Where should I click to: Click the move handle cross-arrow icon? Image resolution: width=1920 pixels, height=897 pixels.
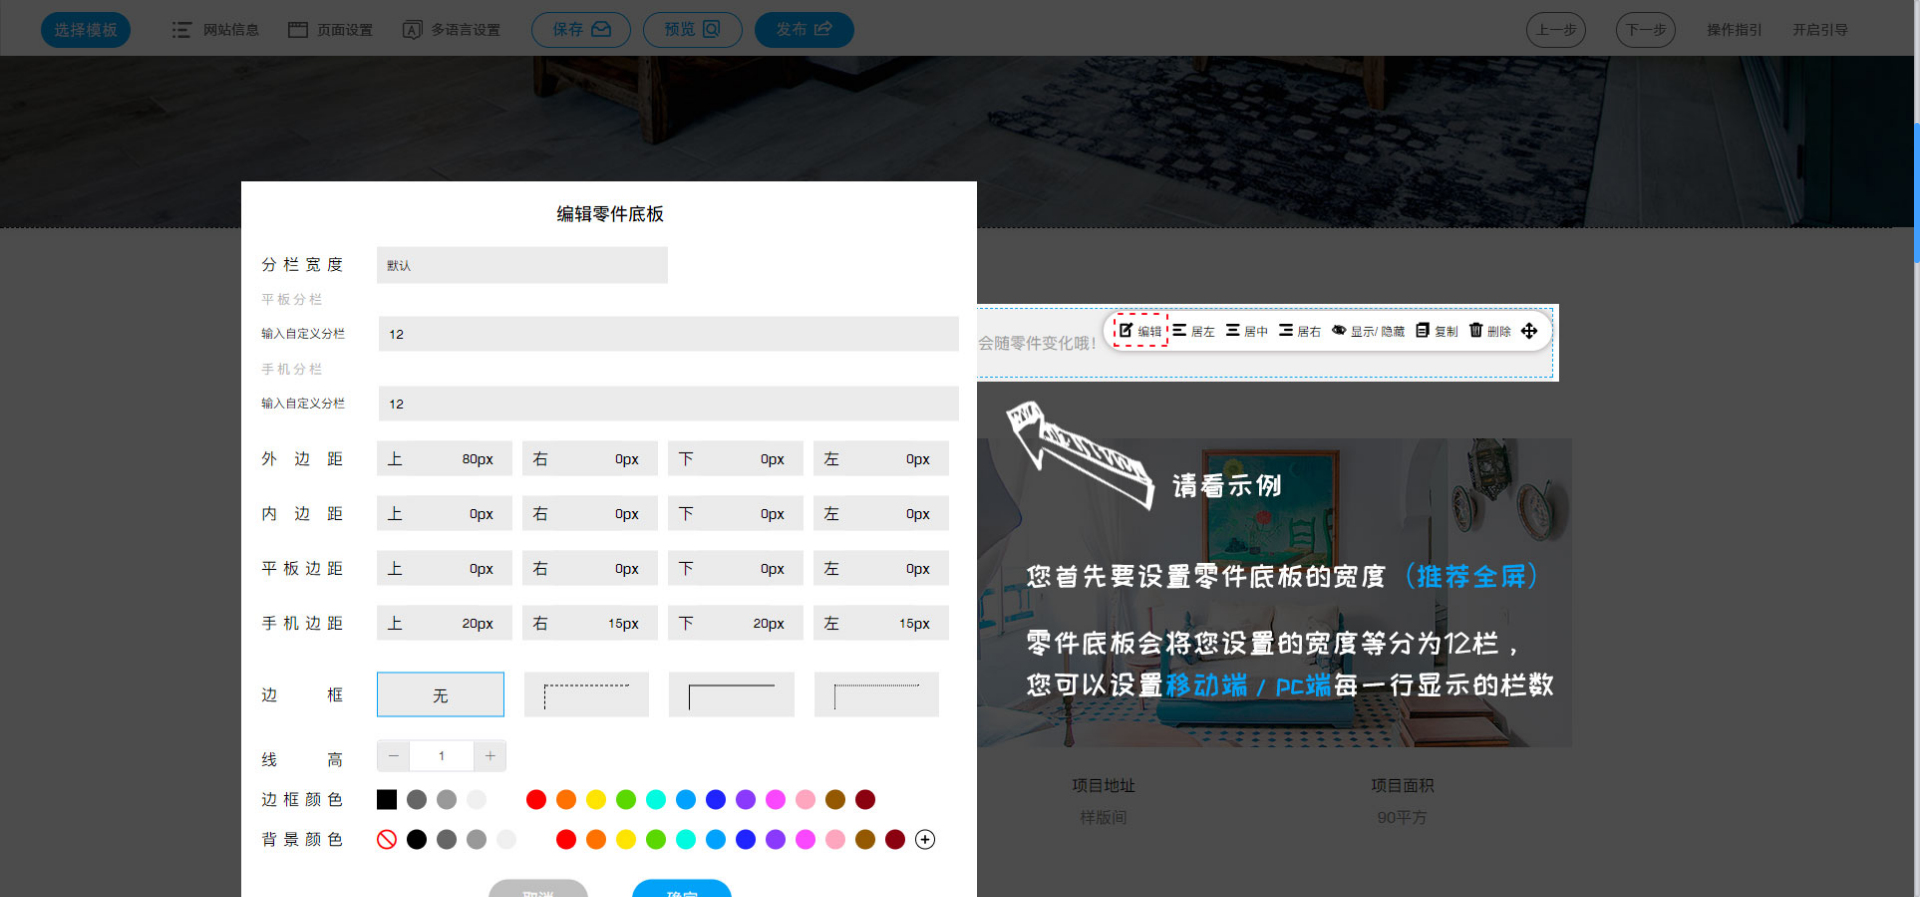tap(1529, 331)
